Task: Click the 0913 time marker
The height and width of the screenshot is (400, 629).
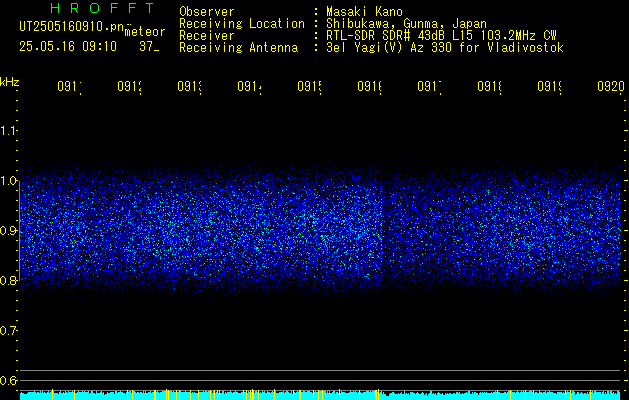Action: pos(190,86)
